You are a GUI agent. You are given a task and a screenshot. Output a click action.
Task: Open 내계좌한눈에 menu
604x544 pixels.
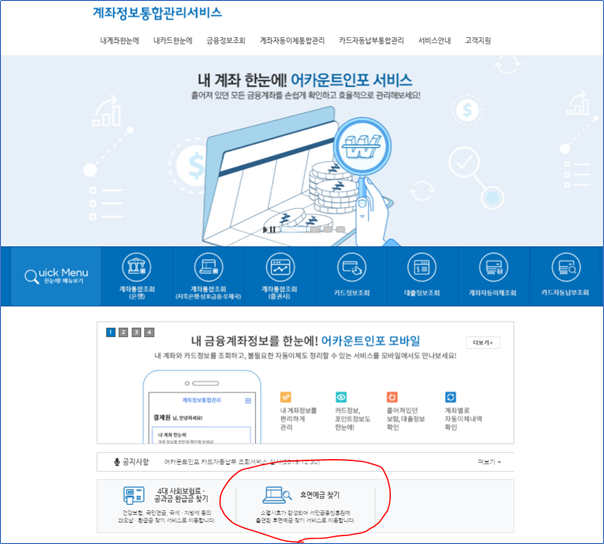120,40
